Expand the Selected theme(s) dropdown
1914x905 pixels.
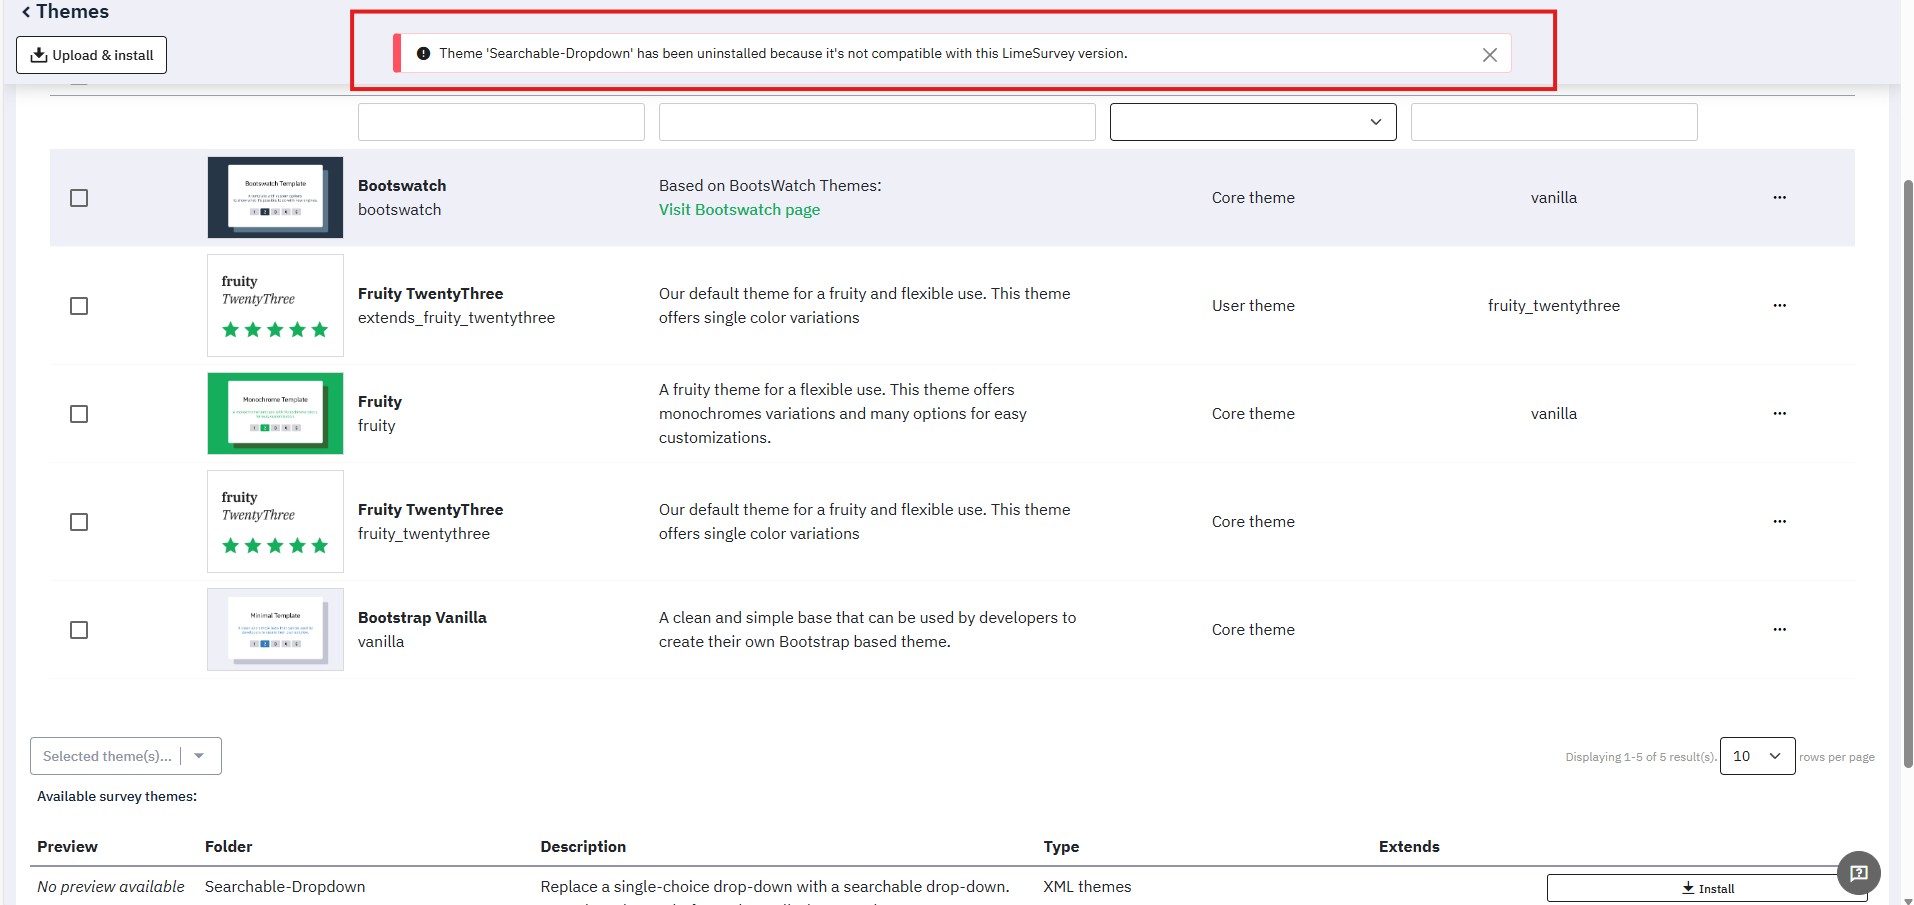(198, 756)
